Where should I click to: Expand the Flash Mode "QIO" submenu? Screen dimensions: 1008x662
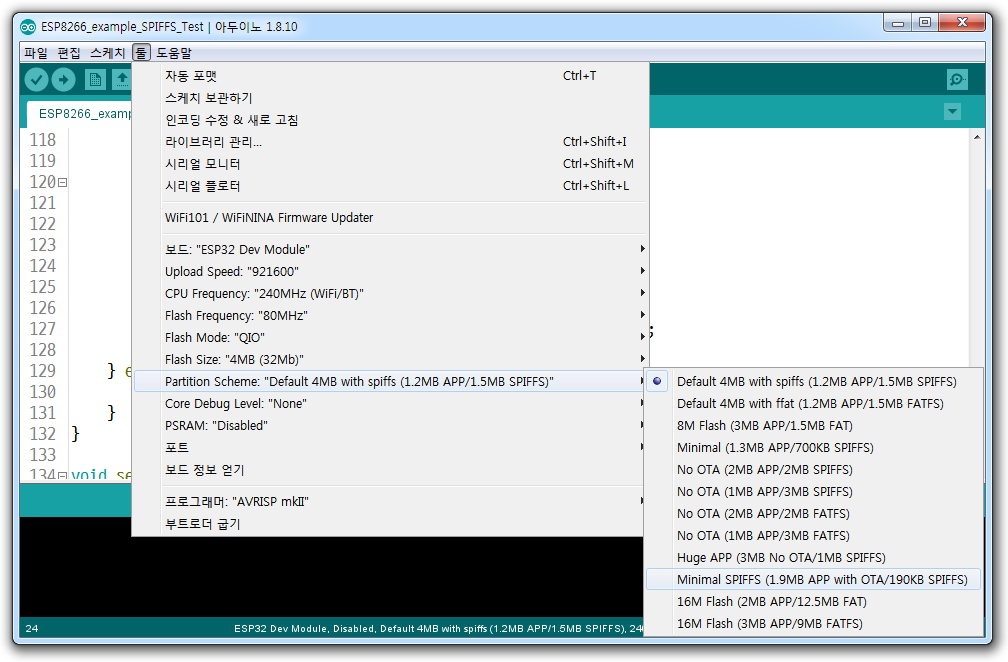390,337
